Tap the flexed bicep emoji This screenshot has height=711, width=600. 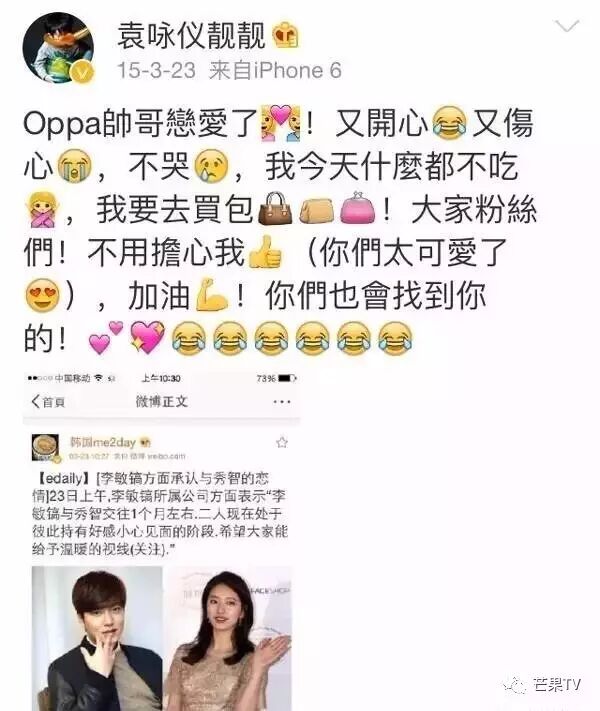[x=212, y=295]
